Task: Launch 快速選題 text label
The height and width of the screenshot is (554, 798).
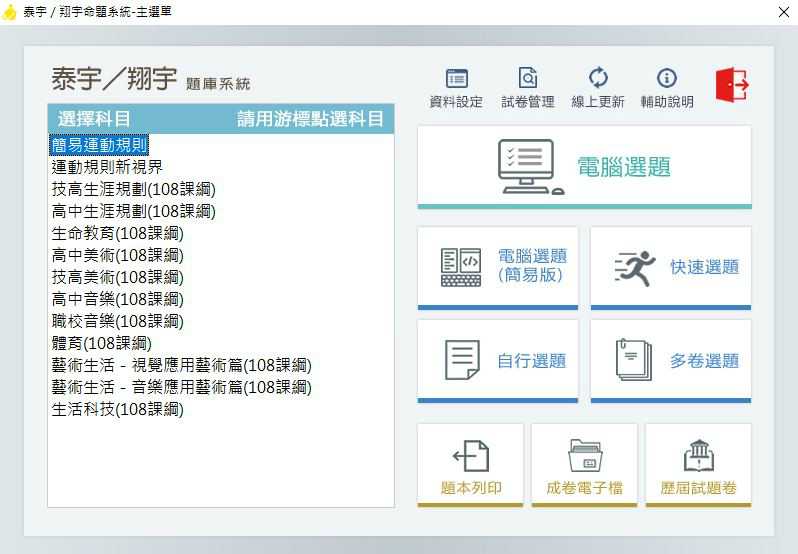Action: 704,267
